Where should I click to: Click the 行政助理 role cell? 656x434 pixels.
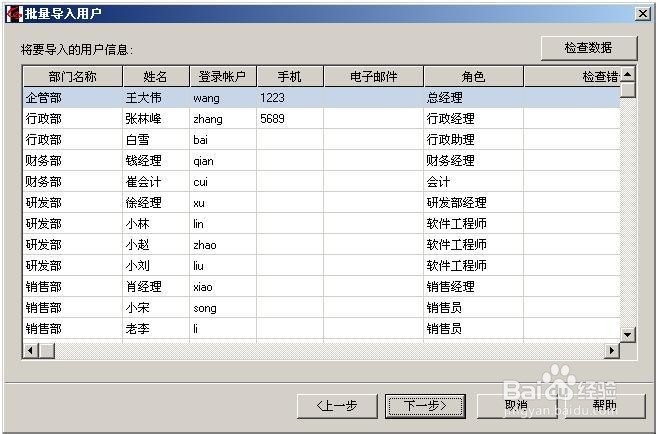pyautogui.click(x=450, y=140)
